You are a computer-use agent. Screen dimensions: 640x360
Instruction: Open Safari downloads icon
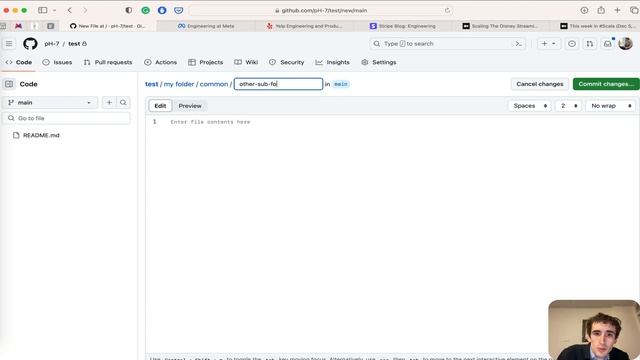584,10
